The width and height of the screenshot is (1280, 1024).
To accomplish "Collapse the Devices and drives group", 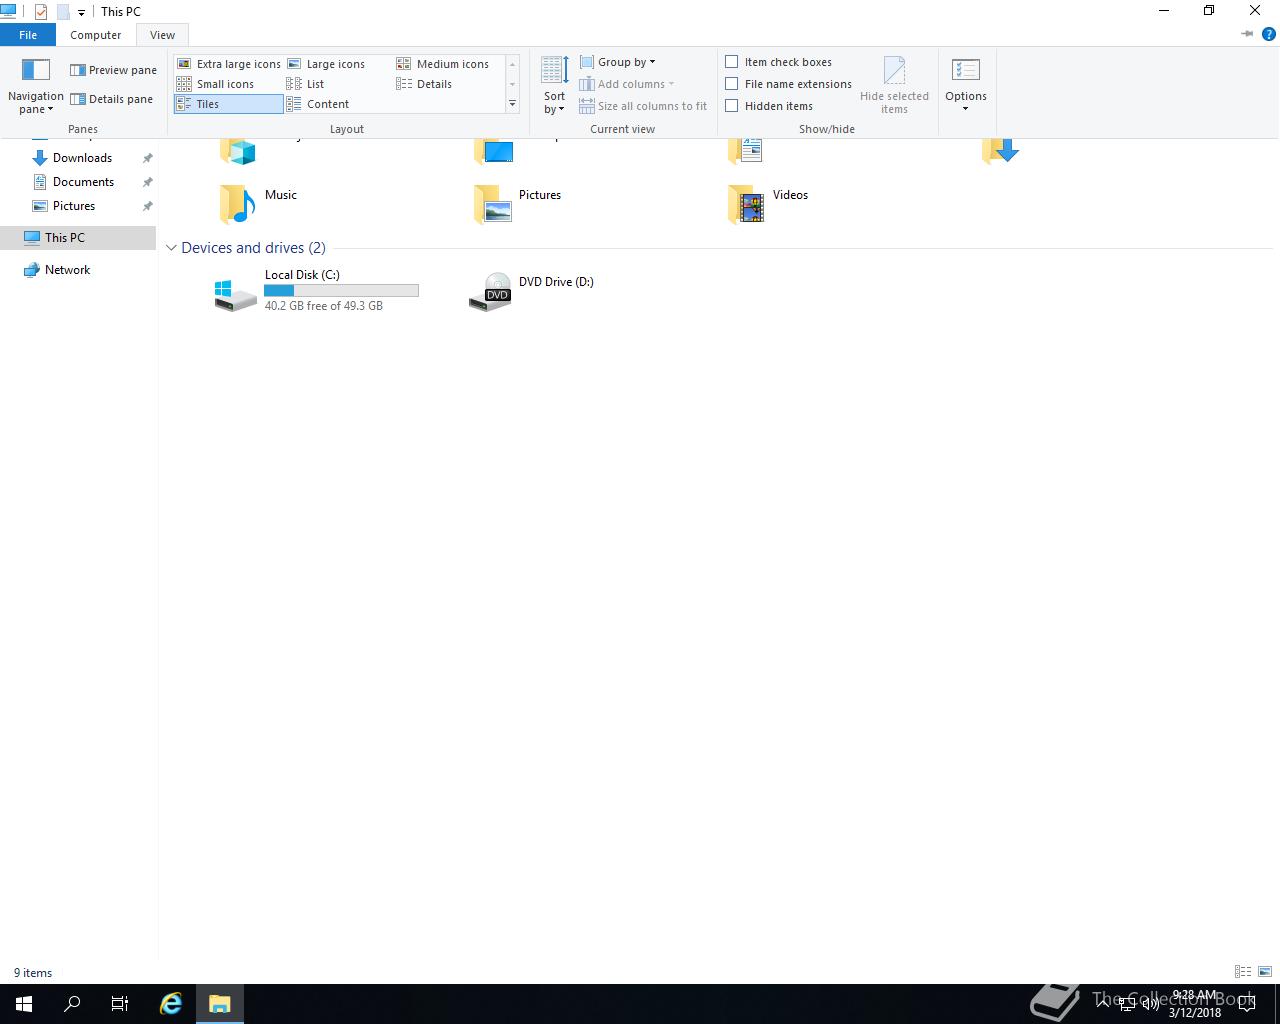I will (171, 248).
